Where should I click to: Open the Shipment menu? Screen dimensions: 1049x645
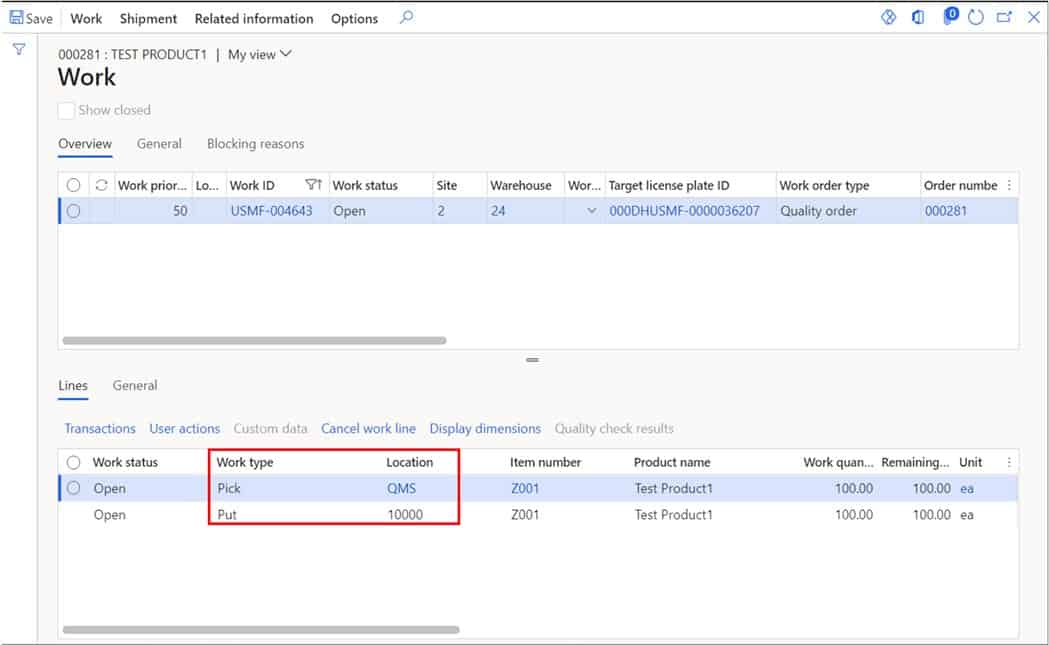(x=149, y=19)
